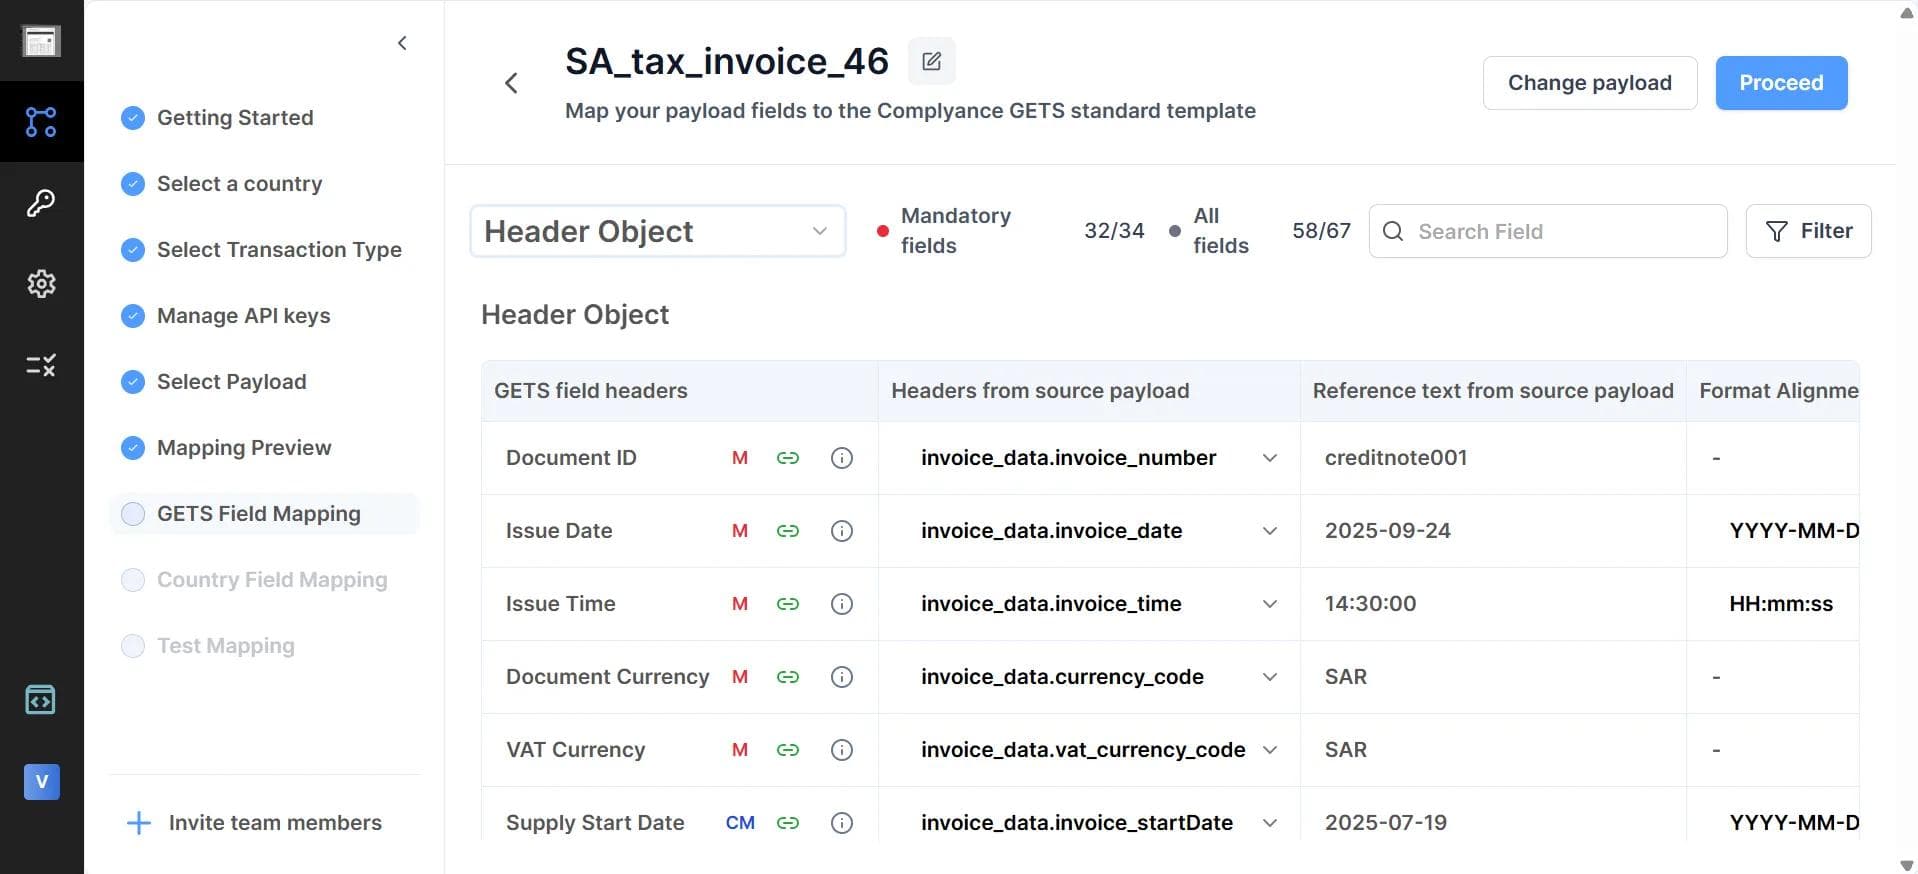This screenshot has height=874, width=1918.
Task: Click the Proceed button
Action: [x=1780, y=83]
